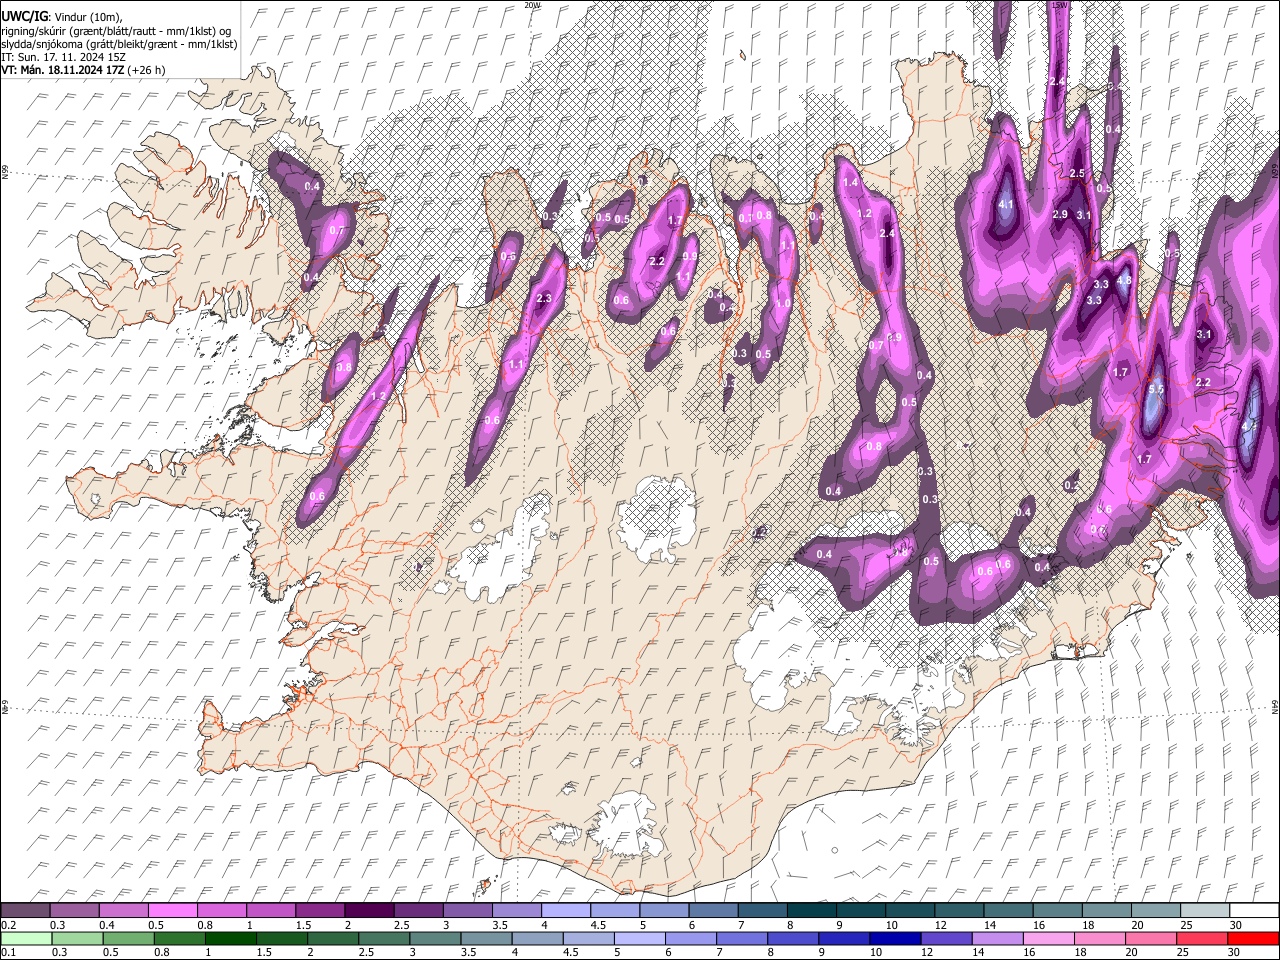
Task: Click the darkest purple top-row swatch labeled 2
Action: pos(369,911)
